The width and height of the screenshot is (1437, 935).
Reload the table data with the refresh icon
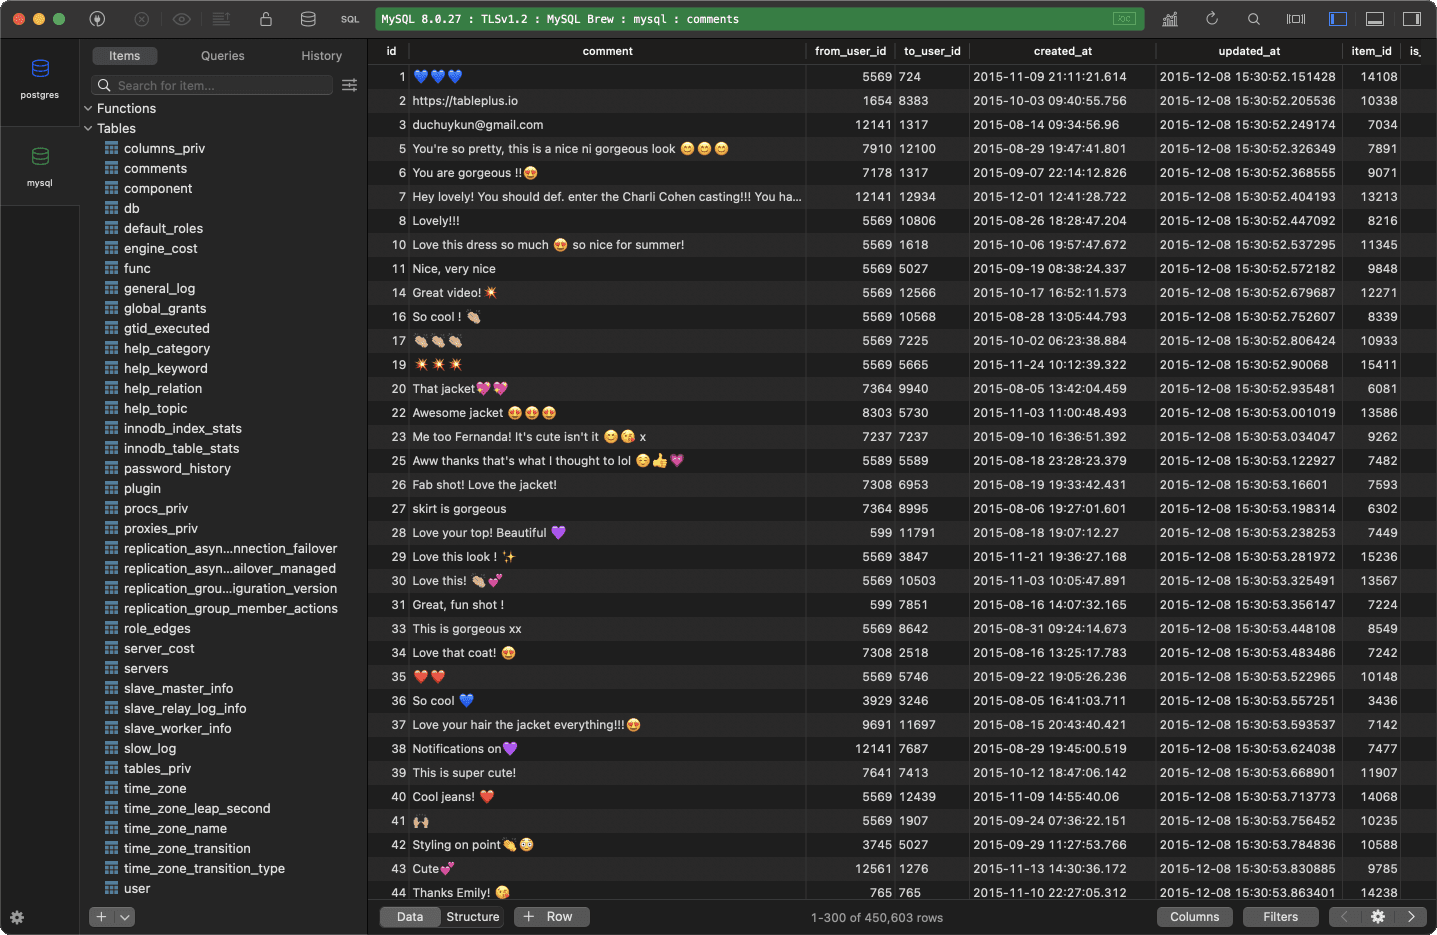[x=1211, y=18]
